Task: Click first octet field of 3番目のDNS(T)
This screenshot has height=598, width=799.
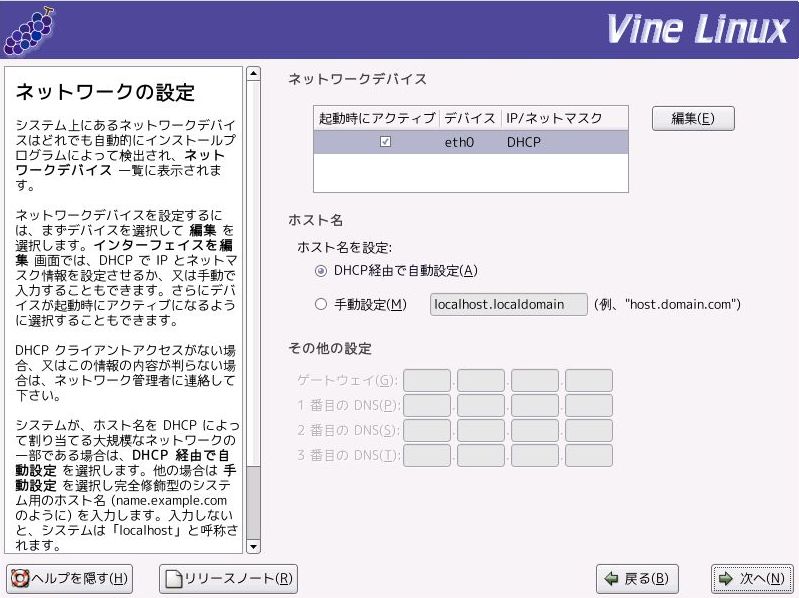Action: click(427, 455)
